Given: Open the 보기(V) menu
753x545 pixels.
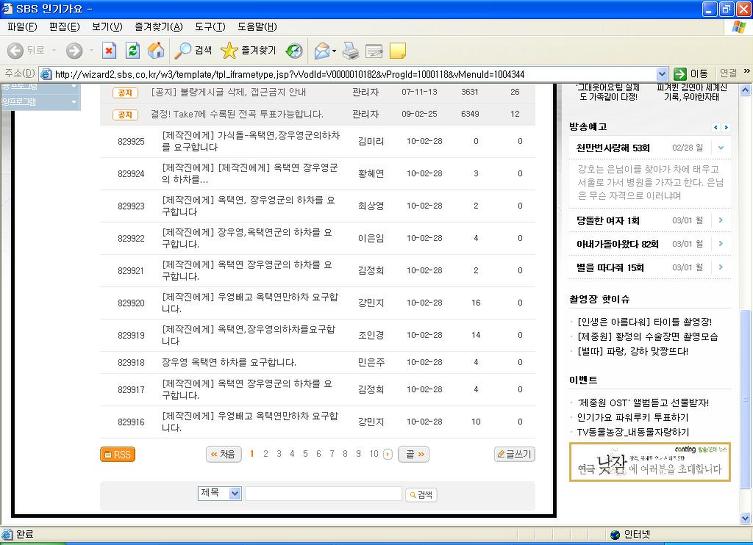Looking at the screenshot, I should pos(107,27).
